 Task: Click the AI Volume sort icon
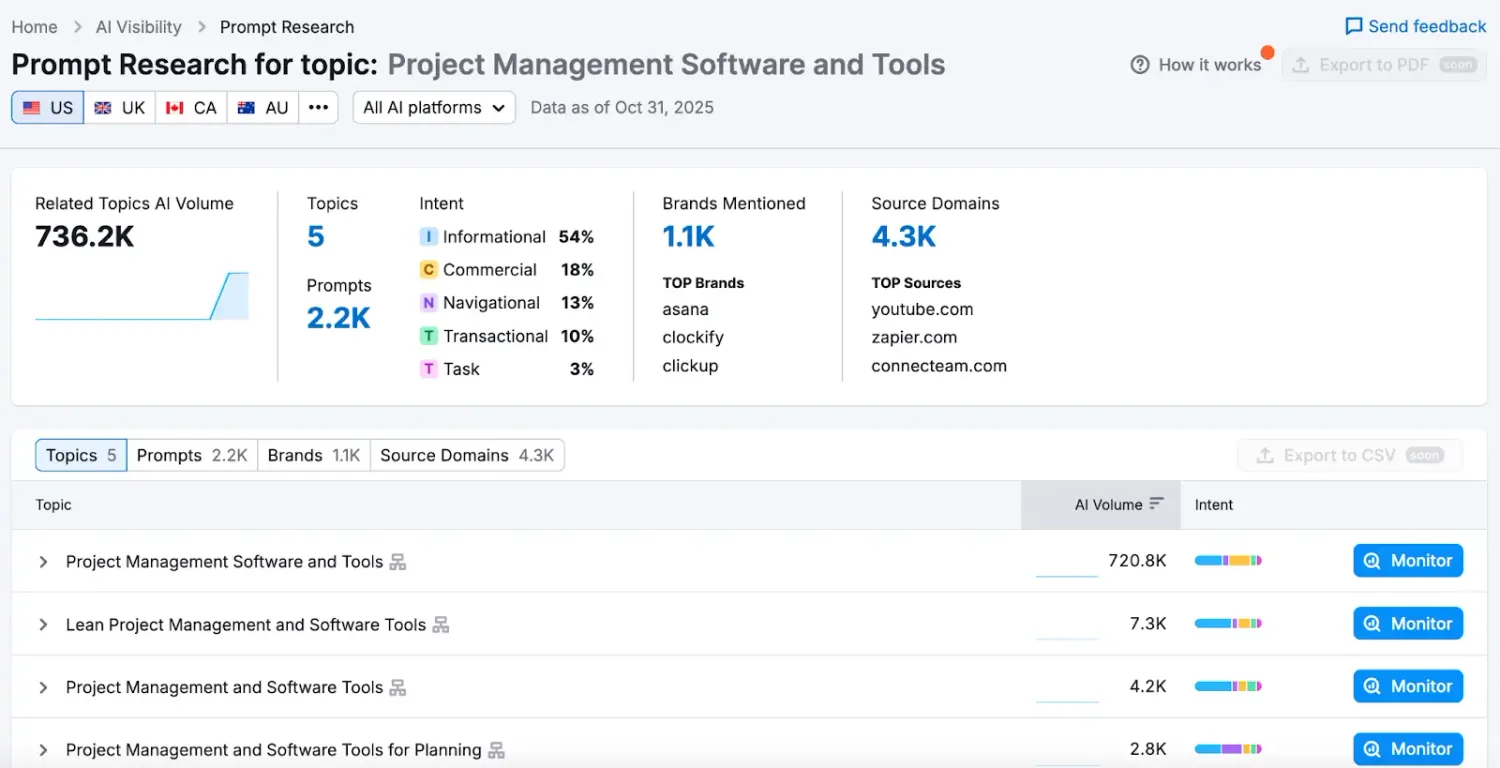coord(1156,504)
